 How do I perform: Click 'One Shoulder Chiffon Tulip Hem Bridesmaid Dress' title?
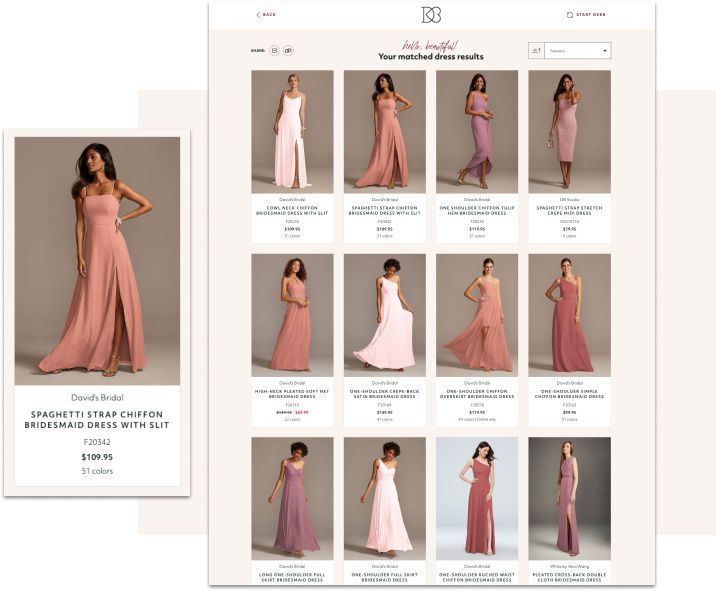click(x=477, y=211)
